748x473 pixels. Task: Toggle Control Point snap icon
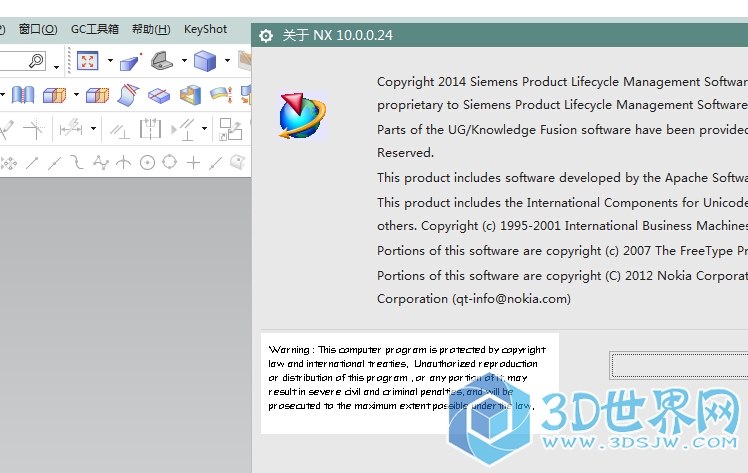tap(76, 163)
